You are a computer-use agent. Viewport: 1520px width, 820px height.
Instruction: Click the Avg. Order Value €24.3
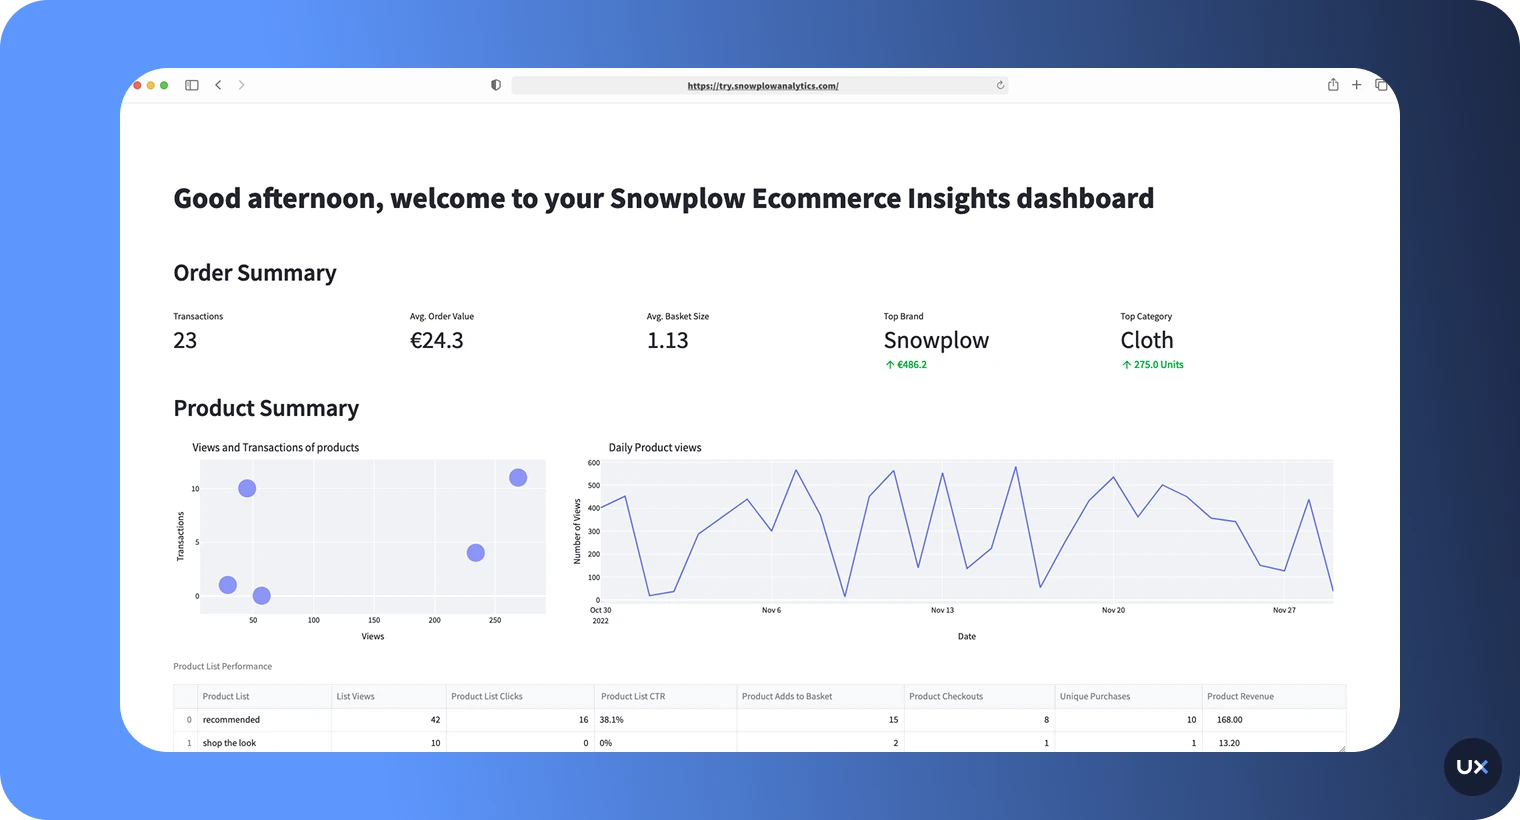pos(437,341)
